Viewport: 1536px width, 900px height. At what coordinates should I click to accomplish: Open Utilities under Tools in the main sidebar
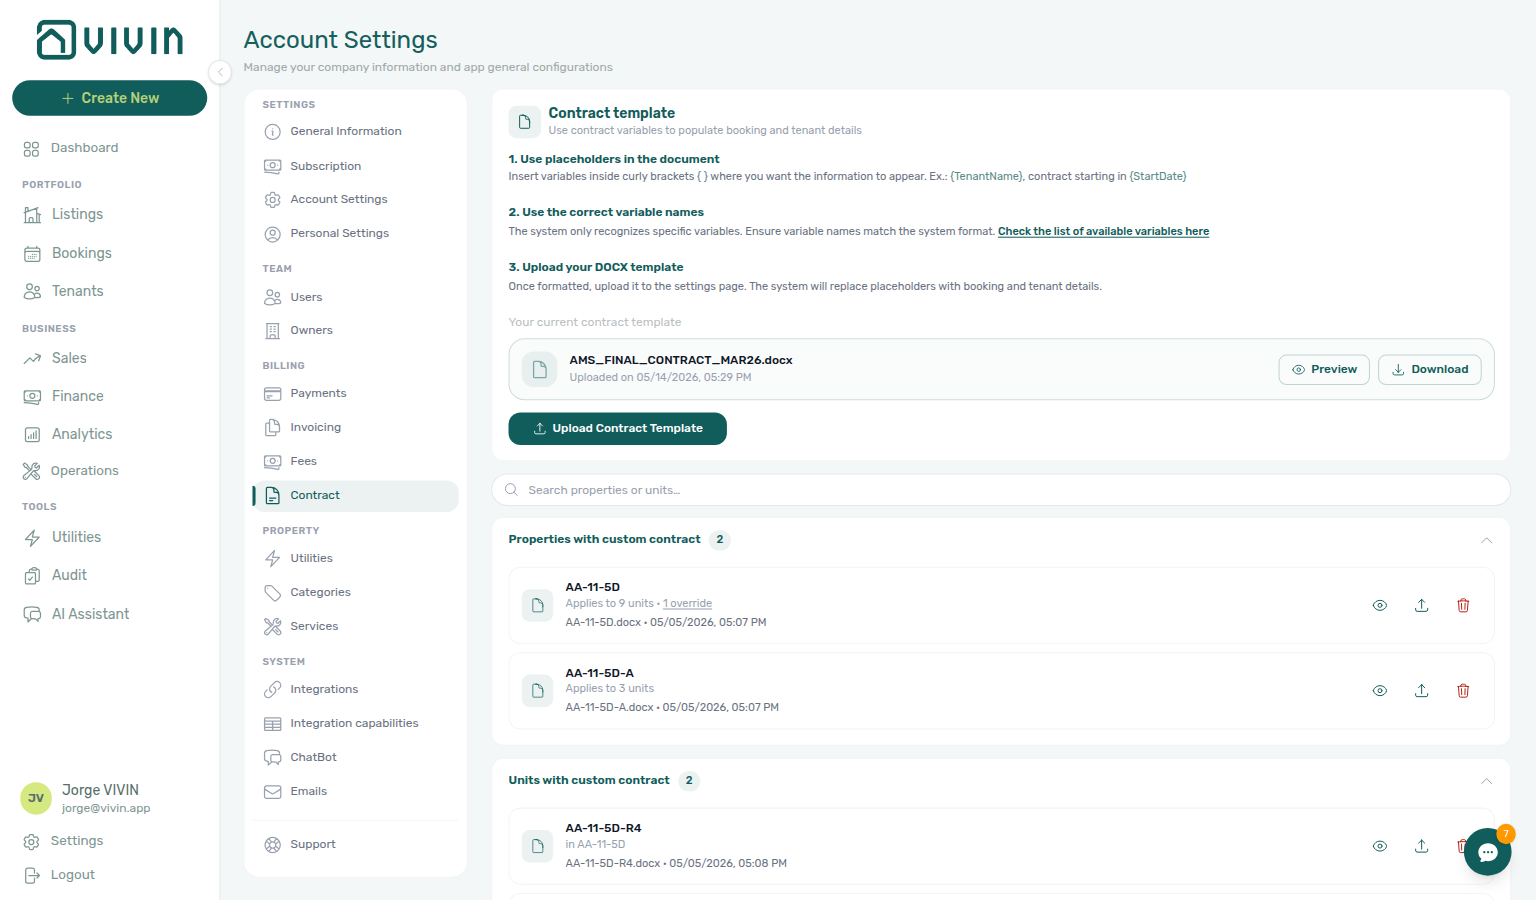pyautogui.click(x=62, y=537)
